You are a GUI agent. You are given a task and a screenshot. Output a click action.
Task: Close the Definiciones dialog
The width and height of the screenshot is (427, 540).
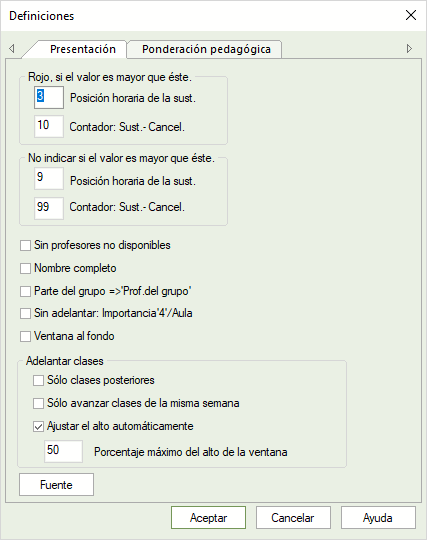[411, 15]
